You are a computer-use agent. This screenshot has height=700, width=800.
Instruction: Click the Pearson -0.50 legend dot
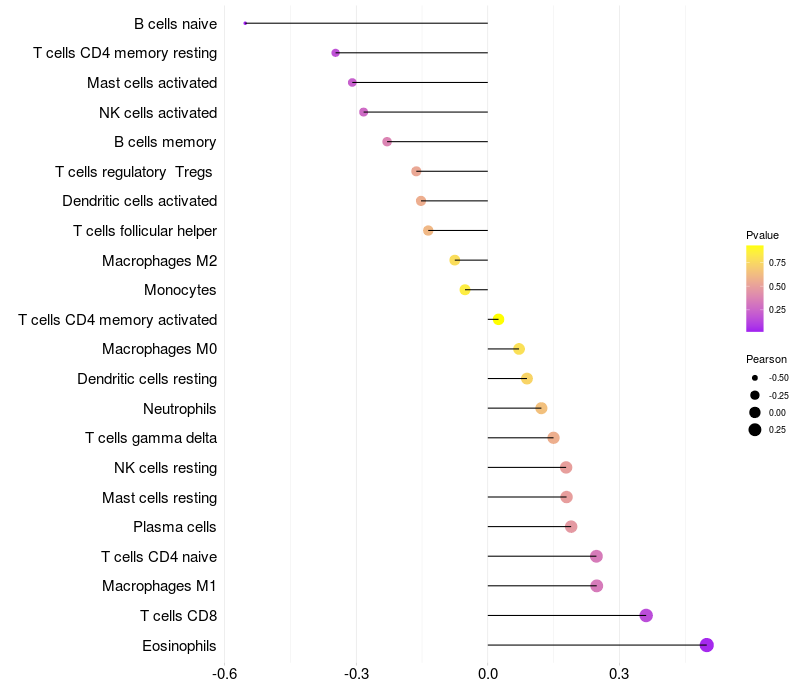(755, 378)
